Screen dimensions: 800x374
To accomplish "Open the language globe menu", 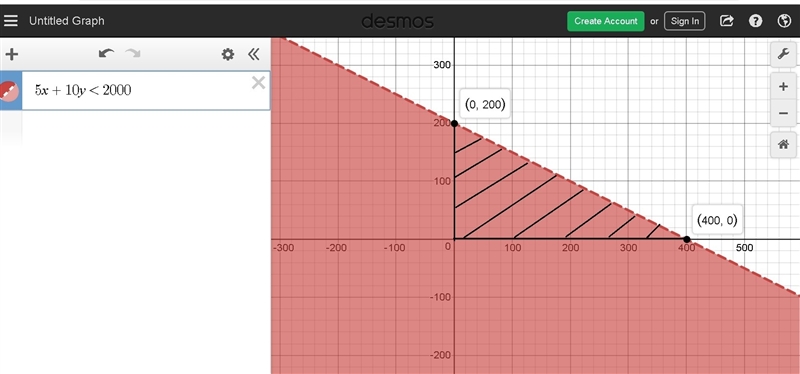I will 784,21.
